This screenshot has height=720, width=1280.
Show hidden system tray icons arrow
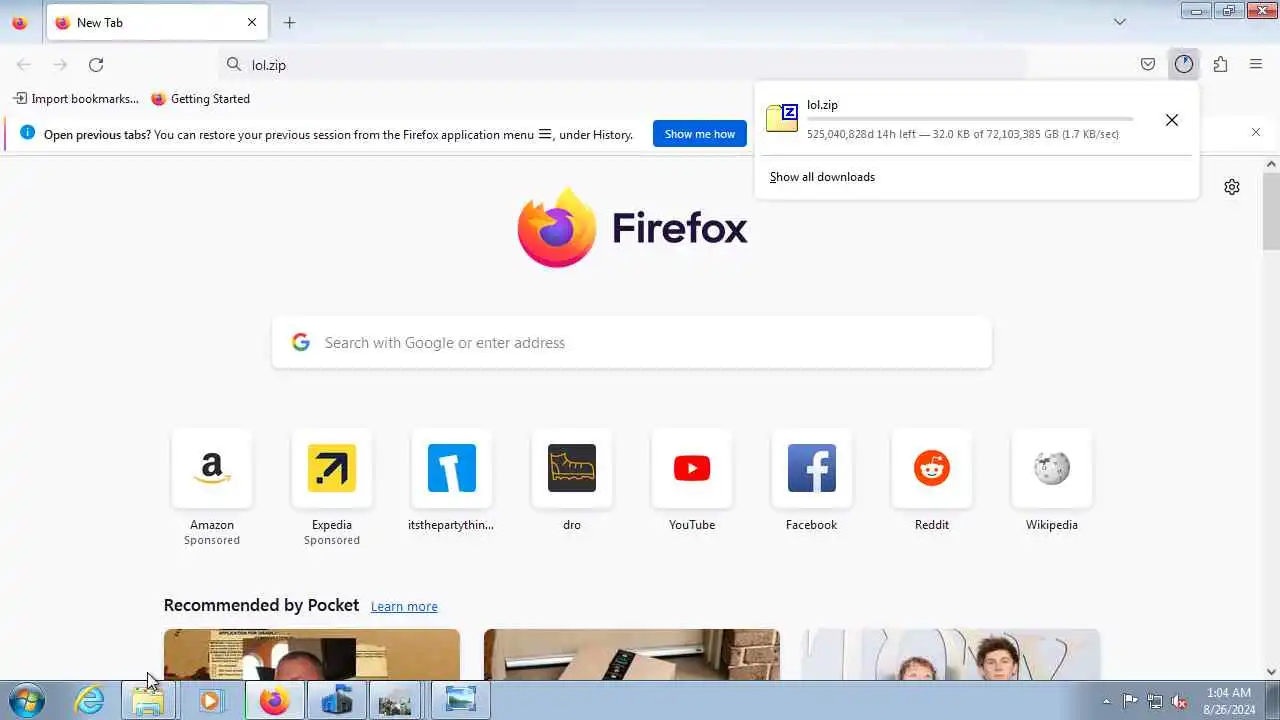(1106, 701)
